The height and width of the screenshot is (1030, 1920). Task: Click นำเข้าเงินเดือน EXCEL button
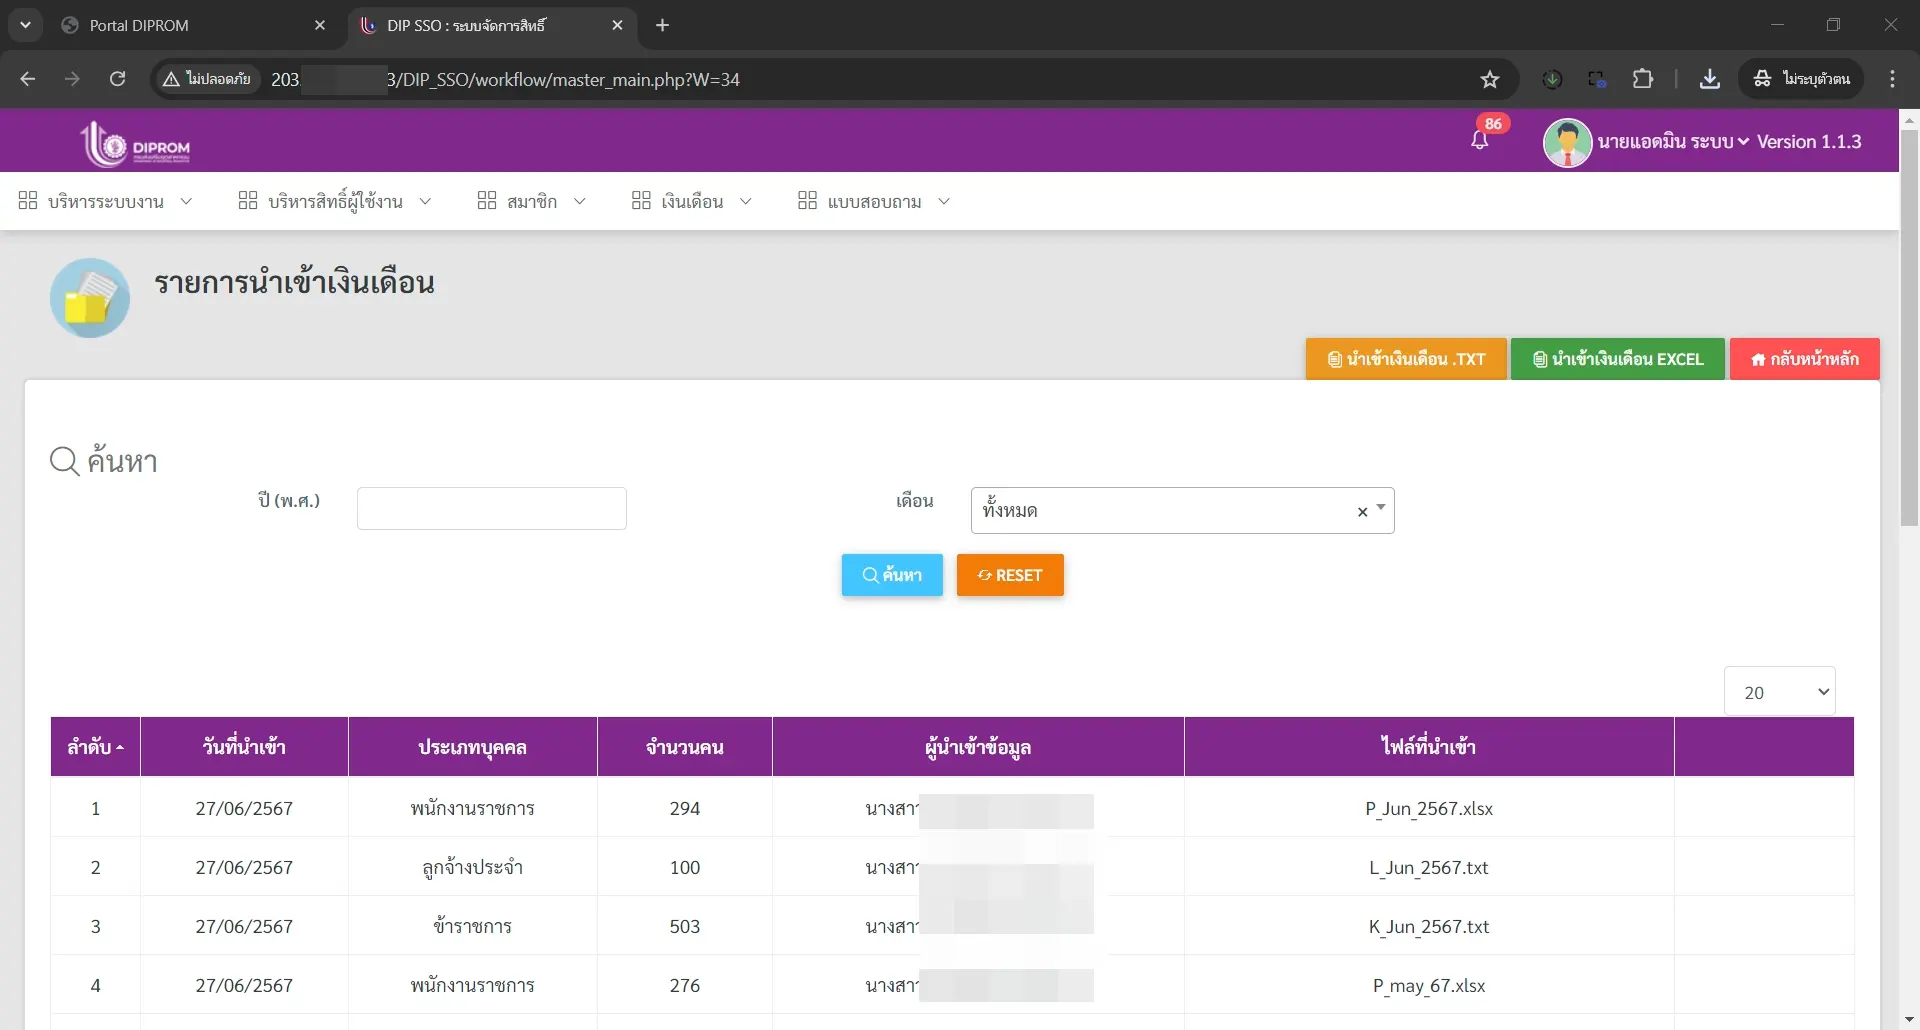(1618, 359)
